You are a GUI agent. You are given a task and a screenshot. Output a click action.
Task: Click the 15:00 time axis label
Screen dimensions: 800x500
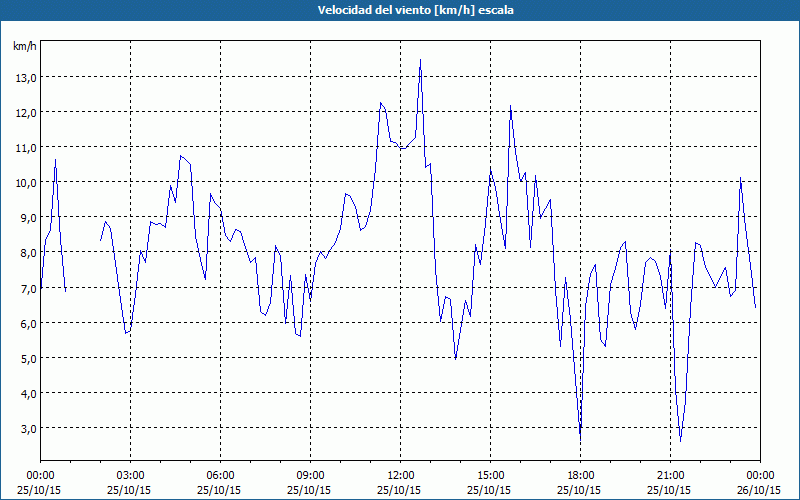tap(490, 476)
